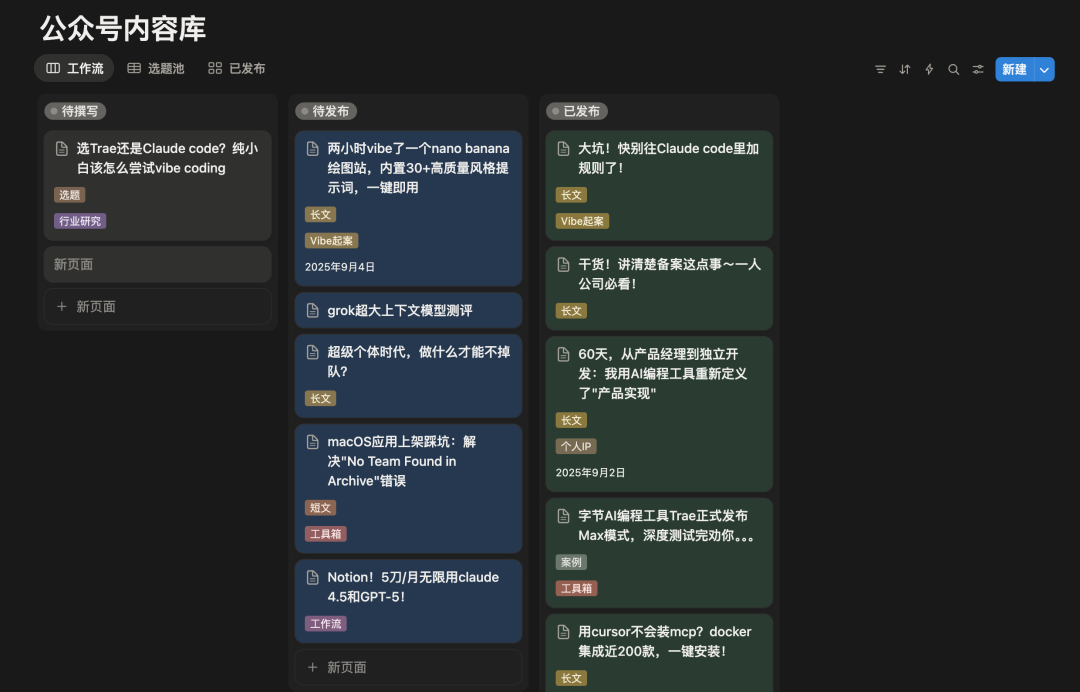Select the 工作流 board tab
1080x692 pixels.
[x=75, y=68]
